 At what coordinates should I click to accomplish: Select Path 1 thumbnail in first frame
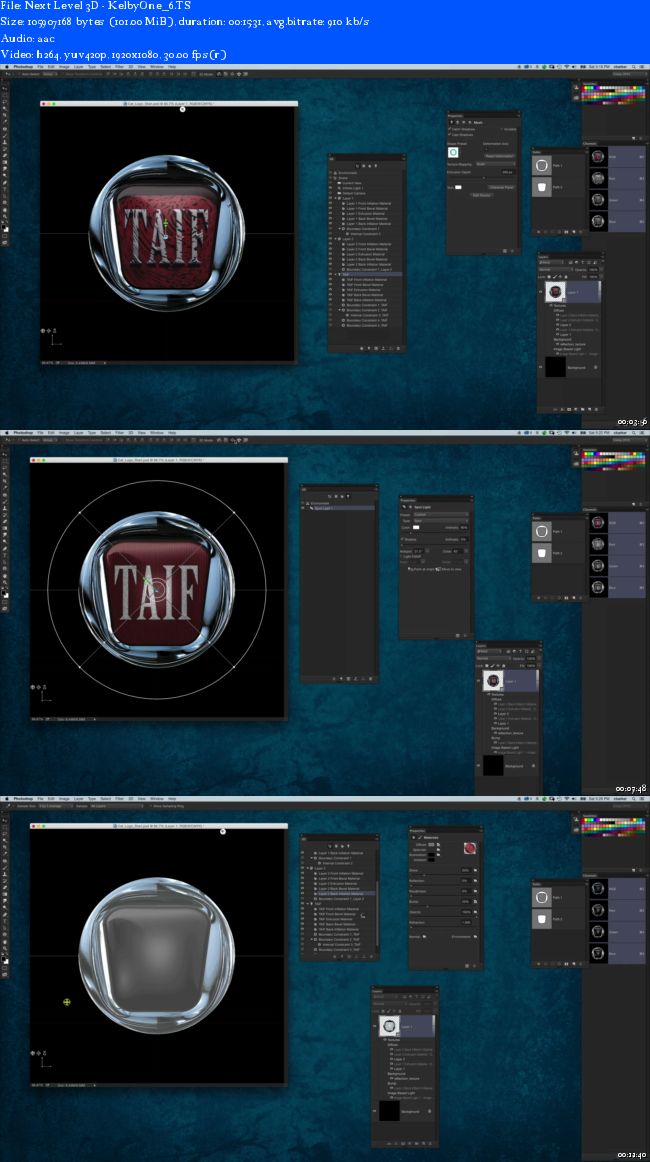[x=542, y=166]
